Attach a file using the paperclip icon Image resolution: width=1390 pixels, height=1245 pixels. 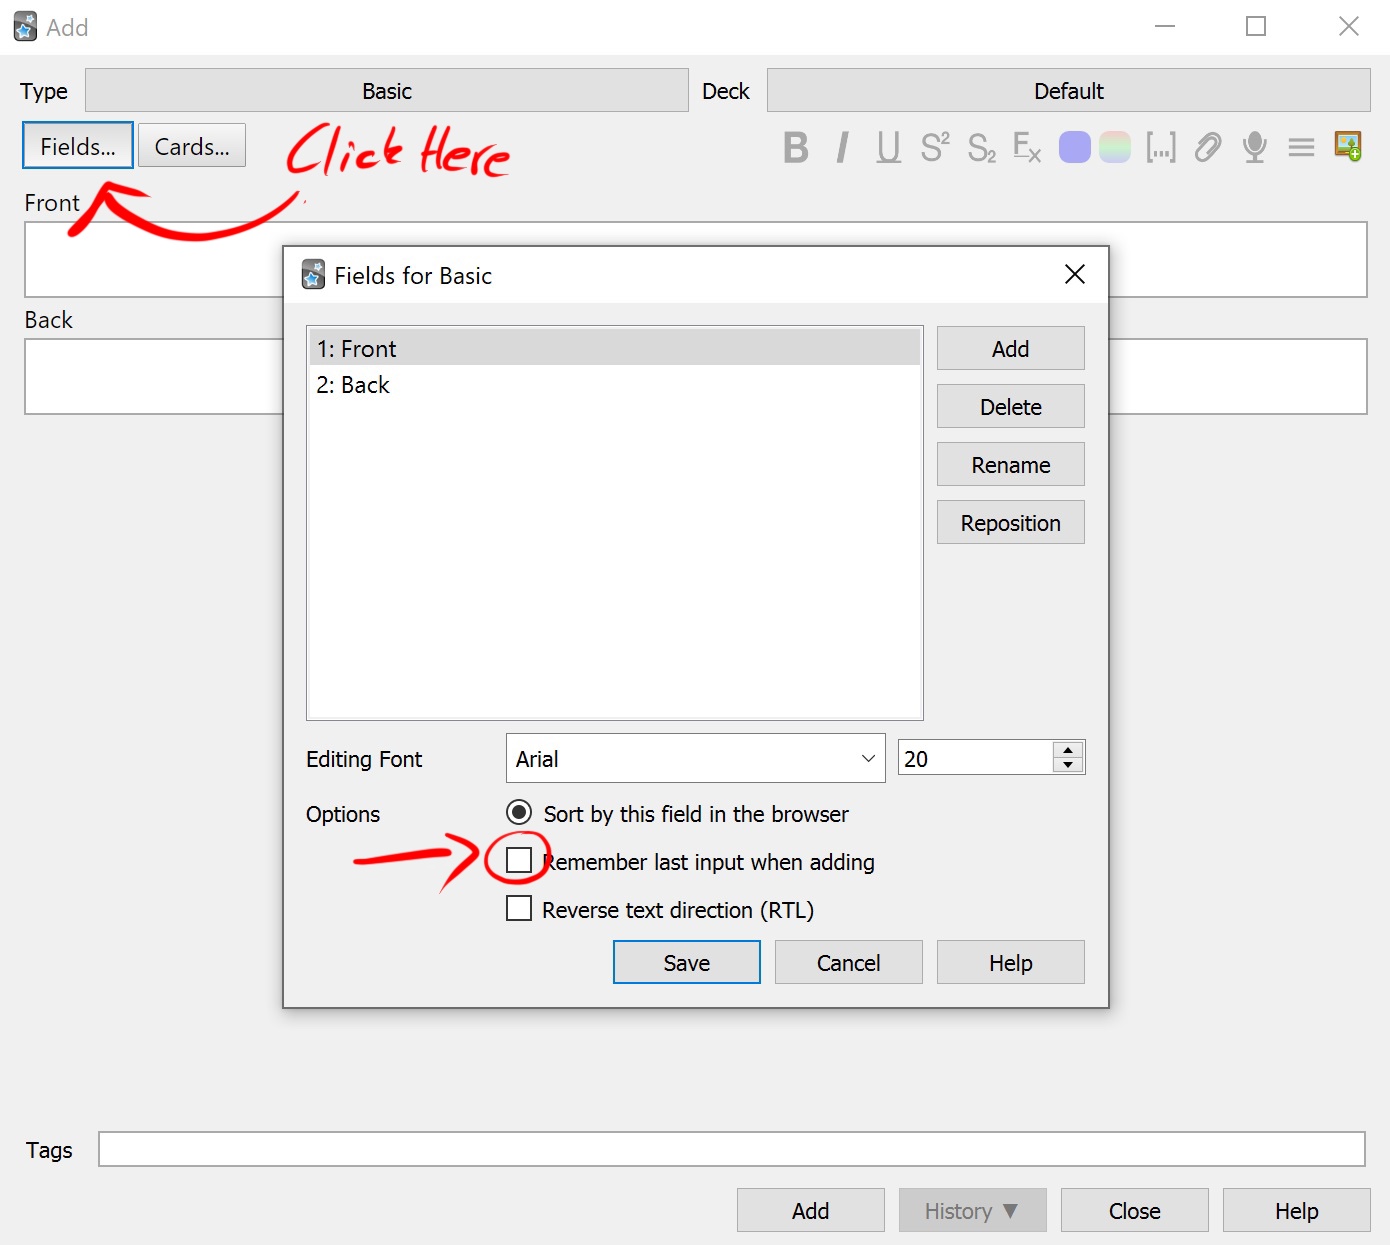click(x=1207, y=147)
